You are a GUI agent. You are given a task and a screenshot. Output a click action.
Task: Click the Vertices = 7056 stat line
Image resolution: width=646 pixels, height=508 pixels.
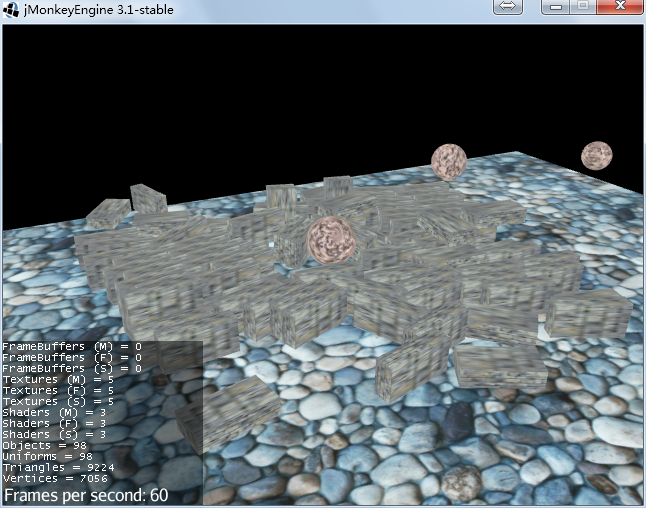(x=50, y=478)
